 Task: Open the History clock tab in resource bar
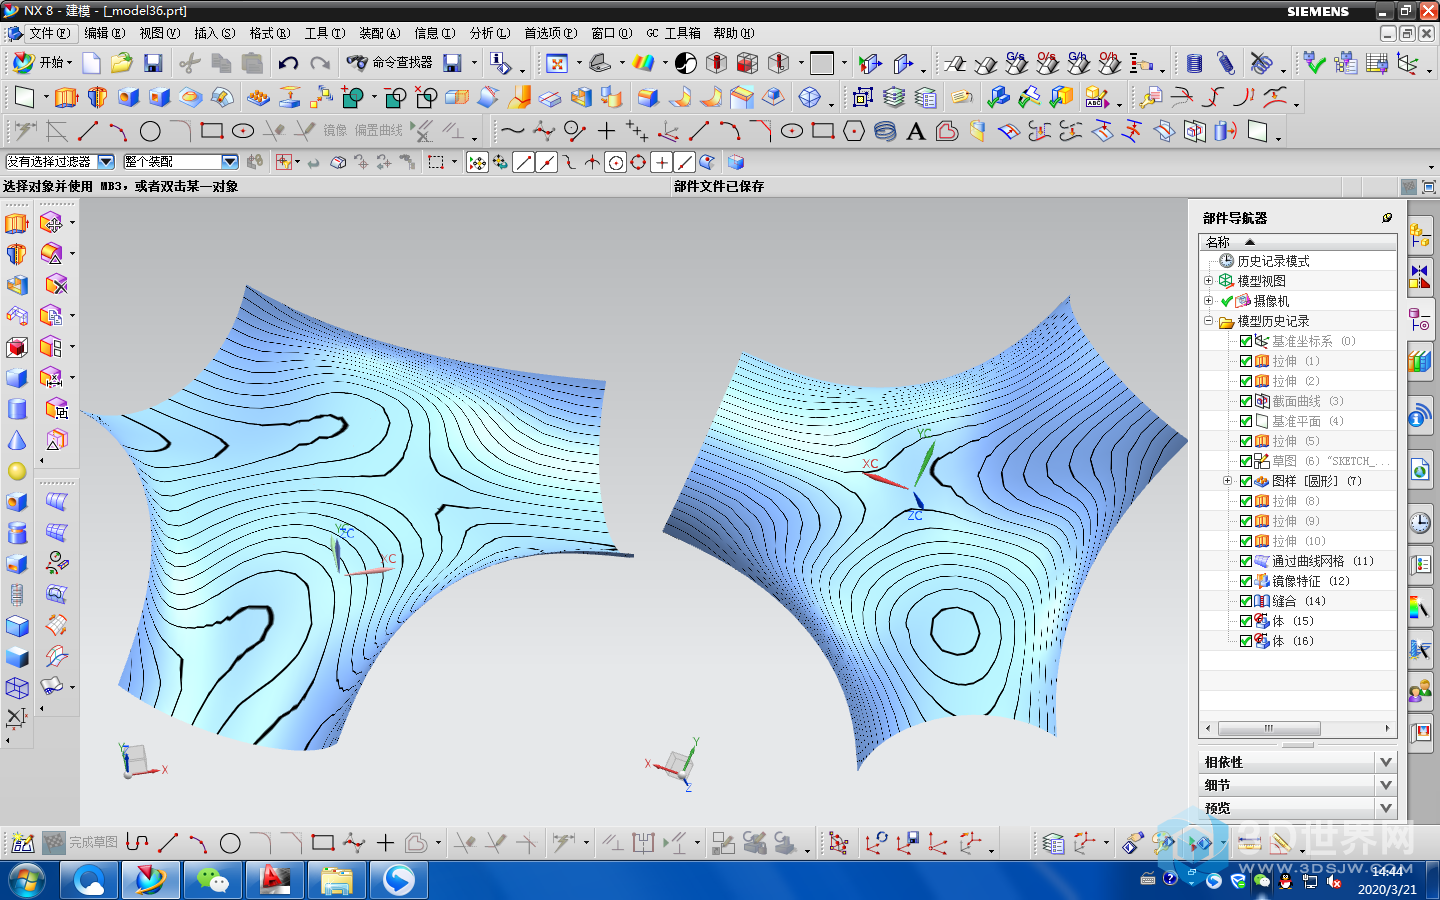coord(1420,522)
